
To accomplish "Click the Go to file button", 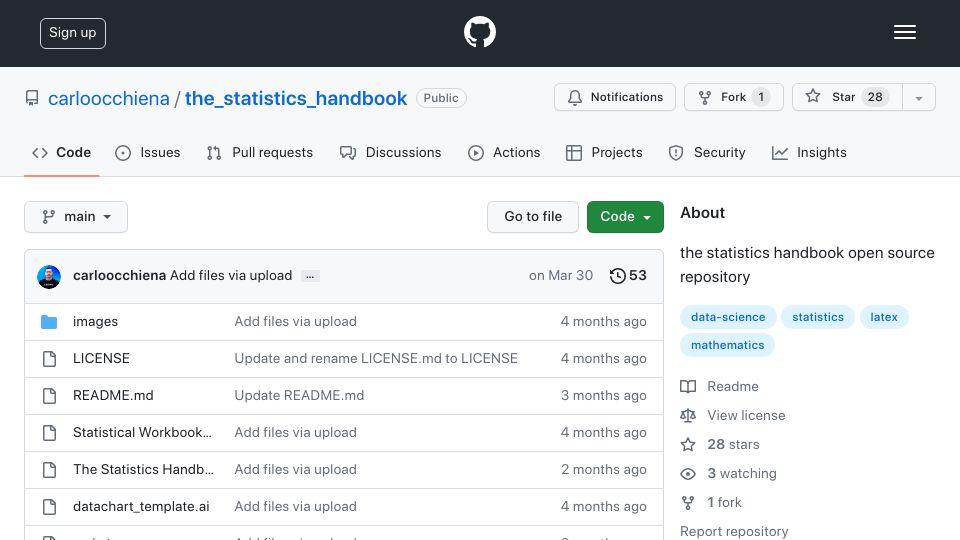I will pos(533,217).
